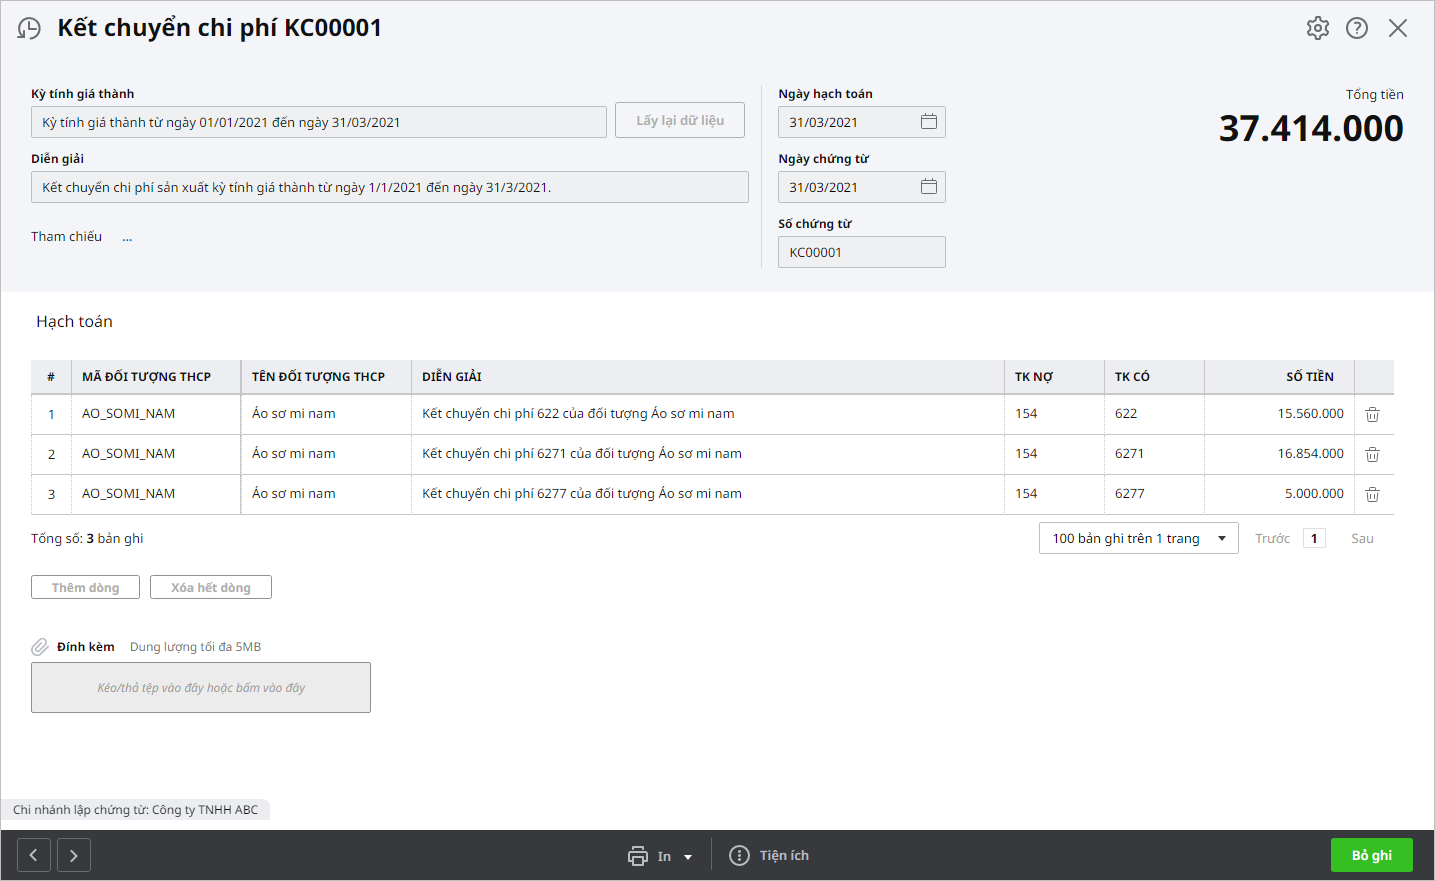The width and height of the screenshot is (1435, 881).
Task: Click the Số chứng từ input field
Action: coord(861,252)
